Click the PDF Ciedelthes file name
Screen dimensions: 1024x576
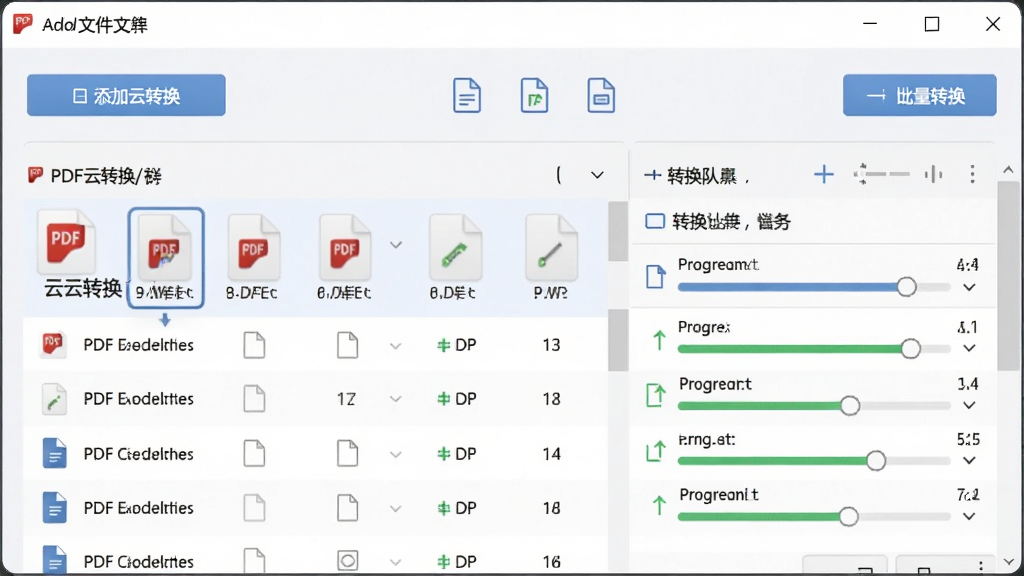138,454
